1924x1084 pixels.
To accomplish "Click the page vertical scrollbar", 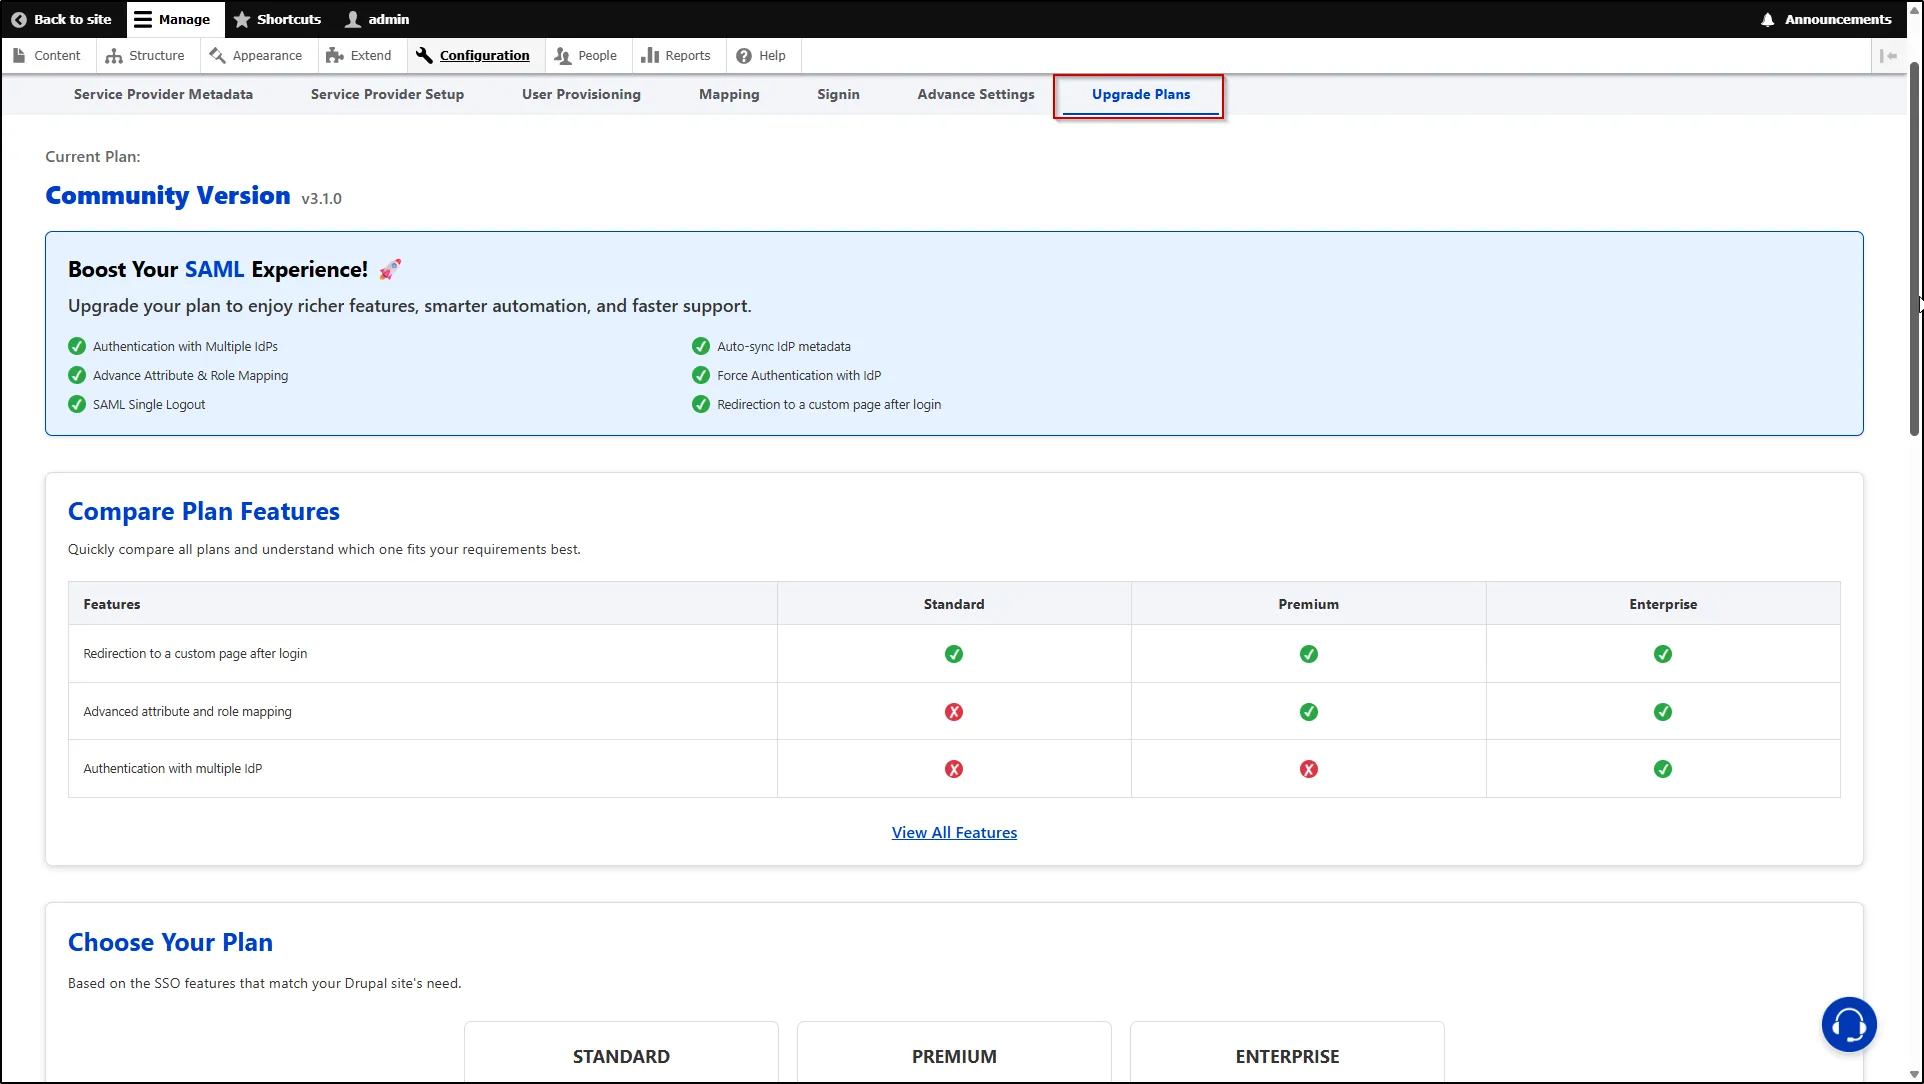I will [1914, 250].
